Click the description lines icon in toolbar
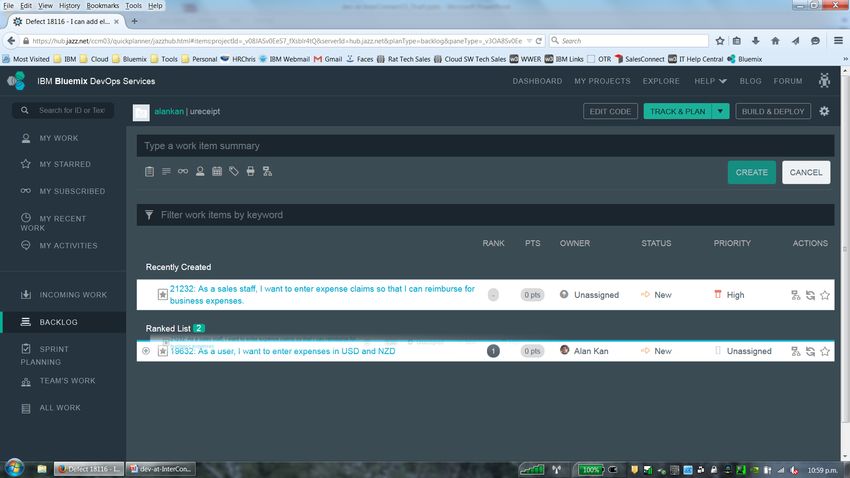 (x=166, y=171)
